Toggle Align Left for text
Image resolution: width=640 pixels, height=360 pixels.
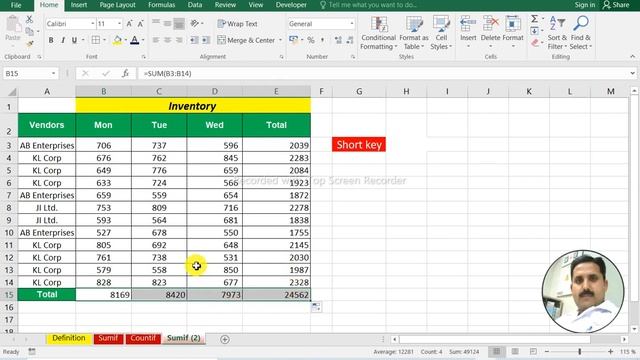click(156, 40)
